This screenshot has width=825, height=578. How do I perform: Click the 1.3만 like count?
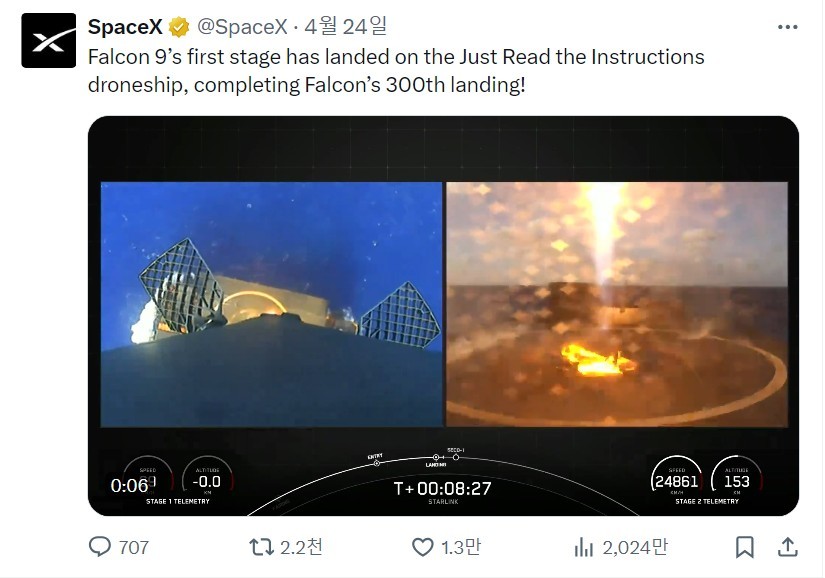click(461, 547)
